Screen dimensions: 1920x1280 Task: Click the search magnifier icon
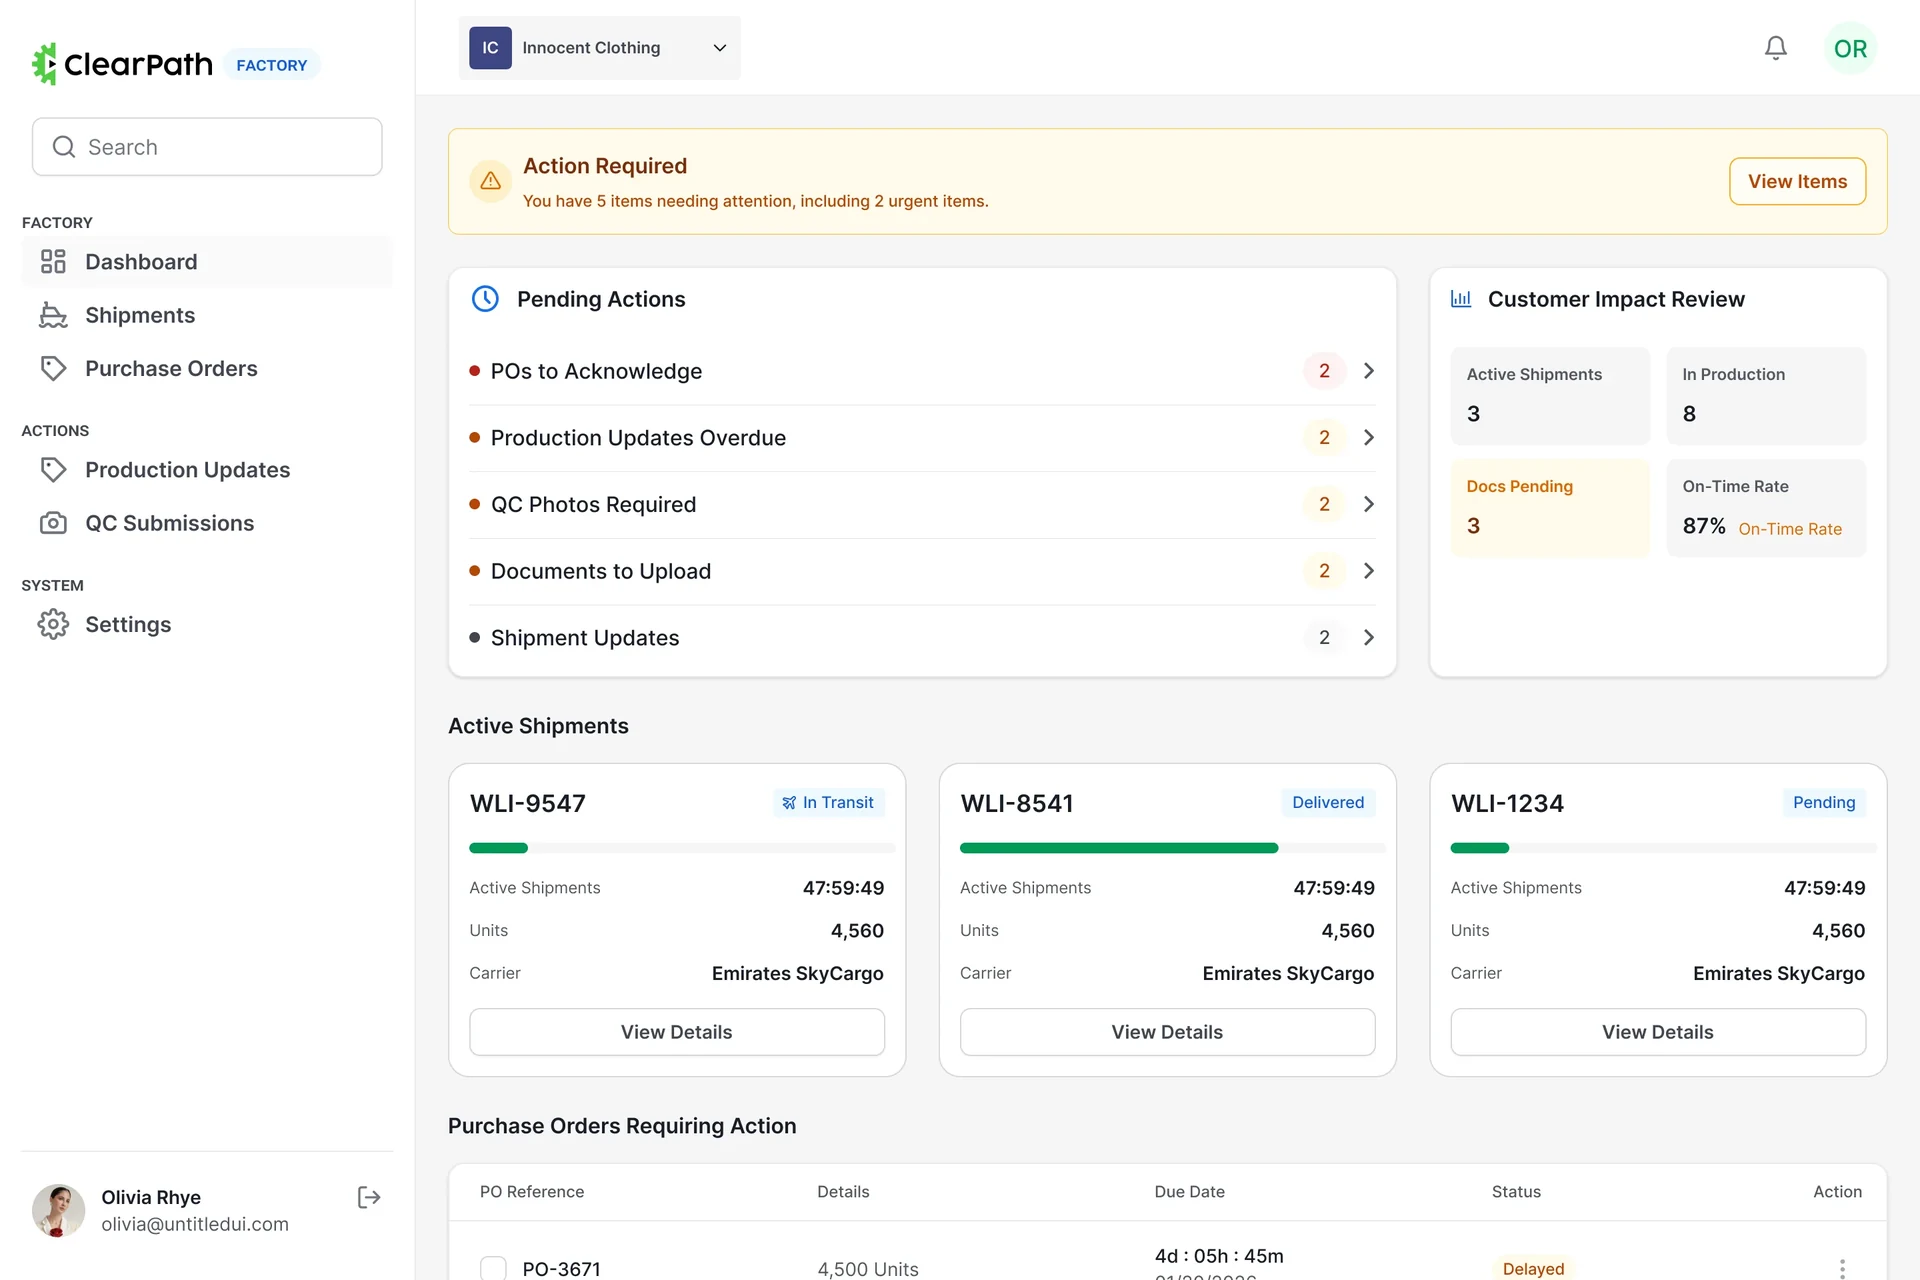pos(64,147)
